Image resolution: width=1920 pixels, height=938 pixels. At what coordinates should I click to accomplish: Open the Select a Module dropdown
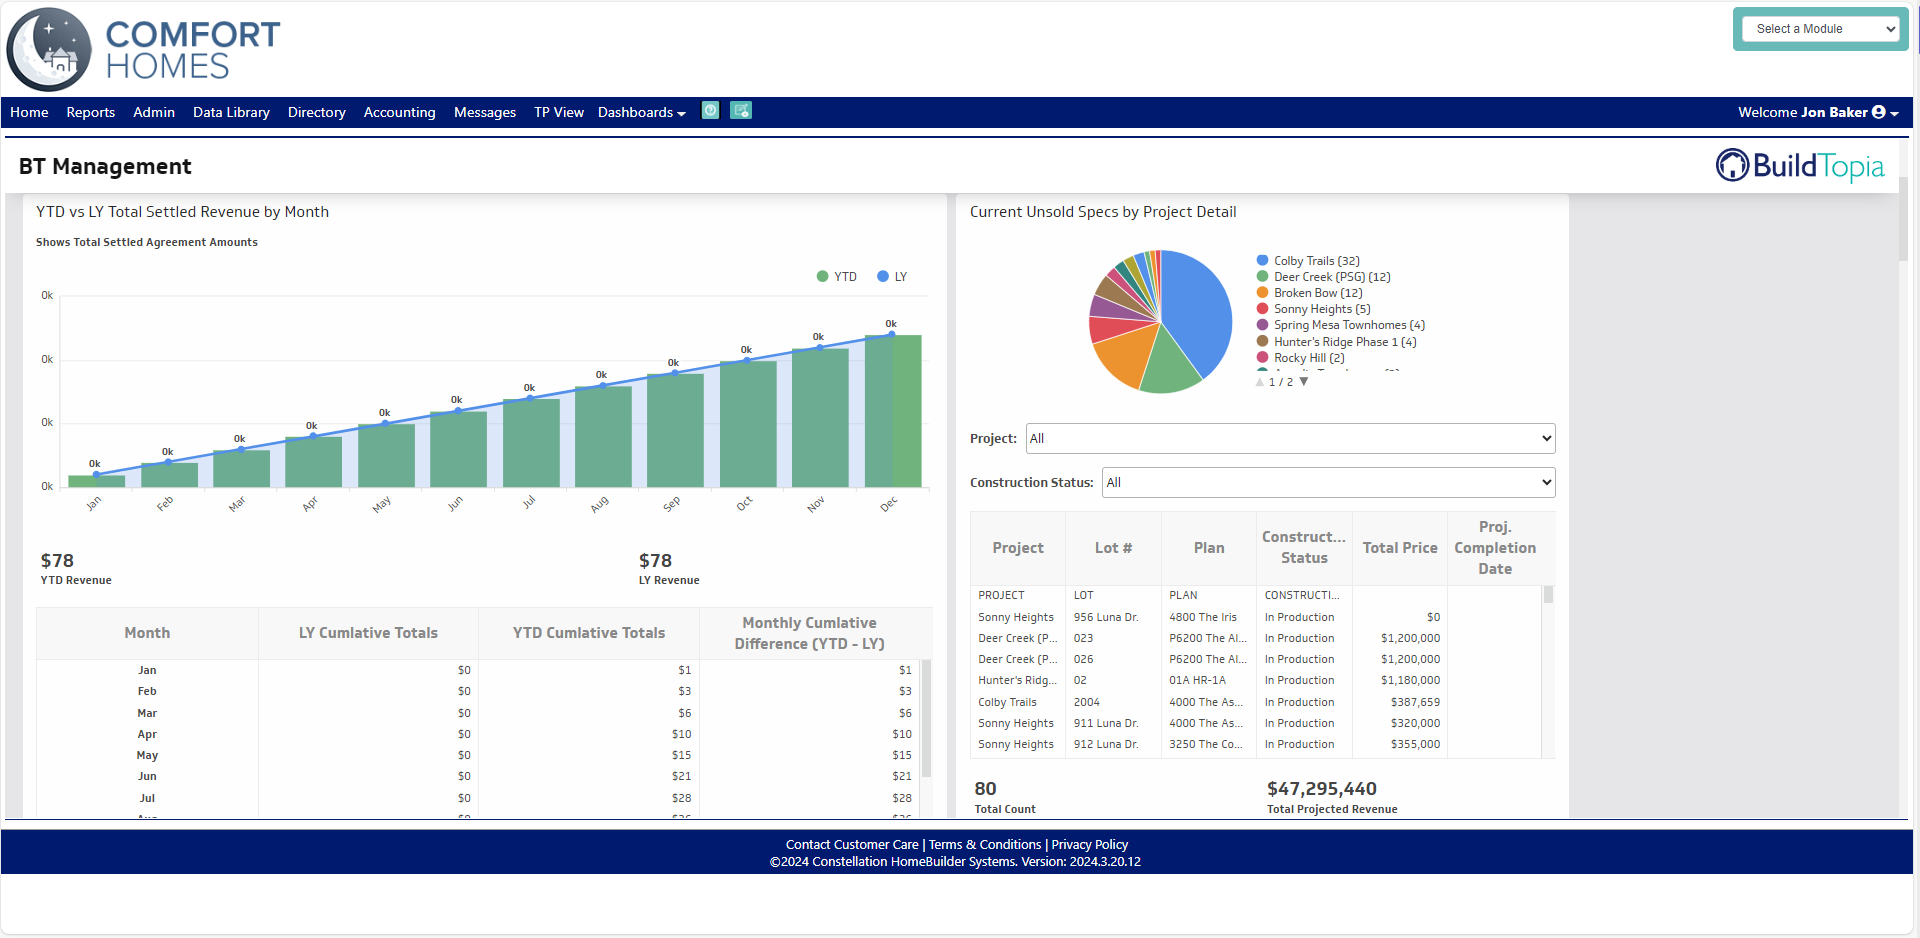pyautogui.click(x=1821, y=28)
